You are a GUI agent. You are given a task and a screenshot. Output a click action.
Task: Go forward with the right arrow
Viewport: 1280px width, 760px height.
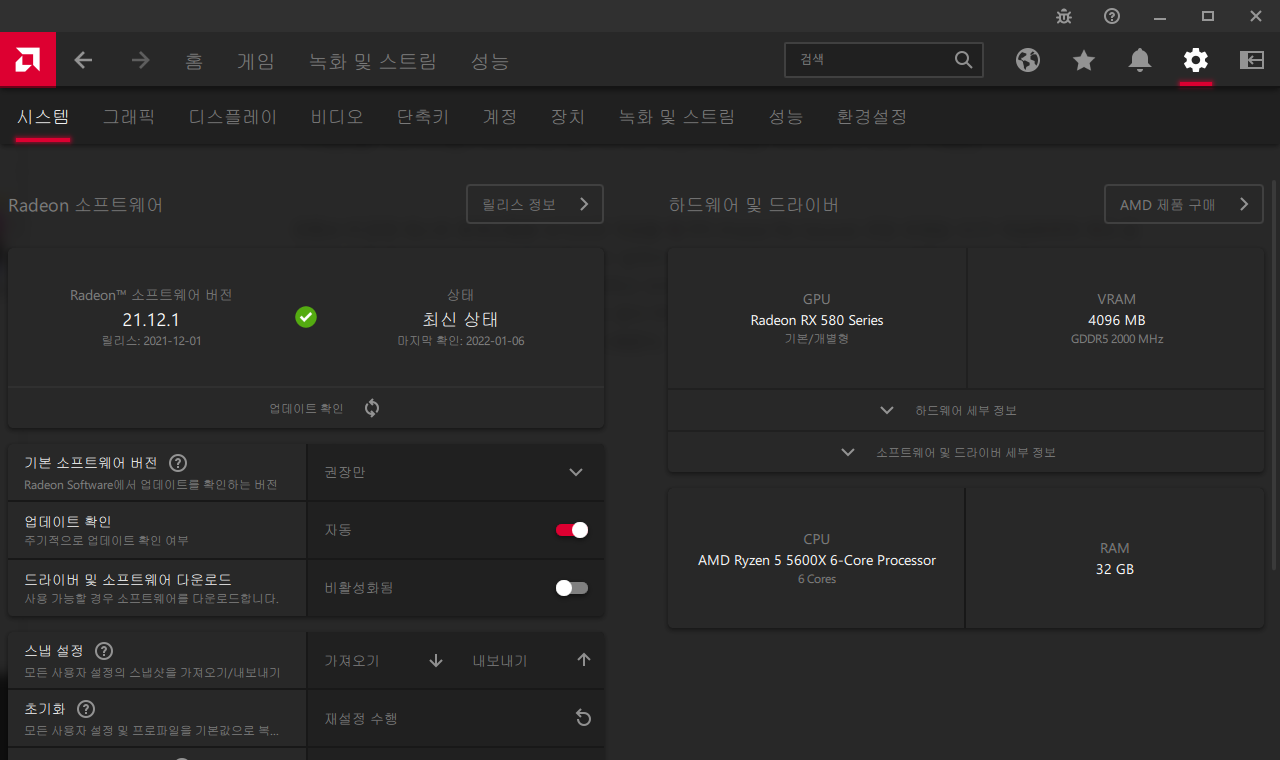(x=140, y=60)
